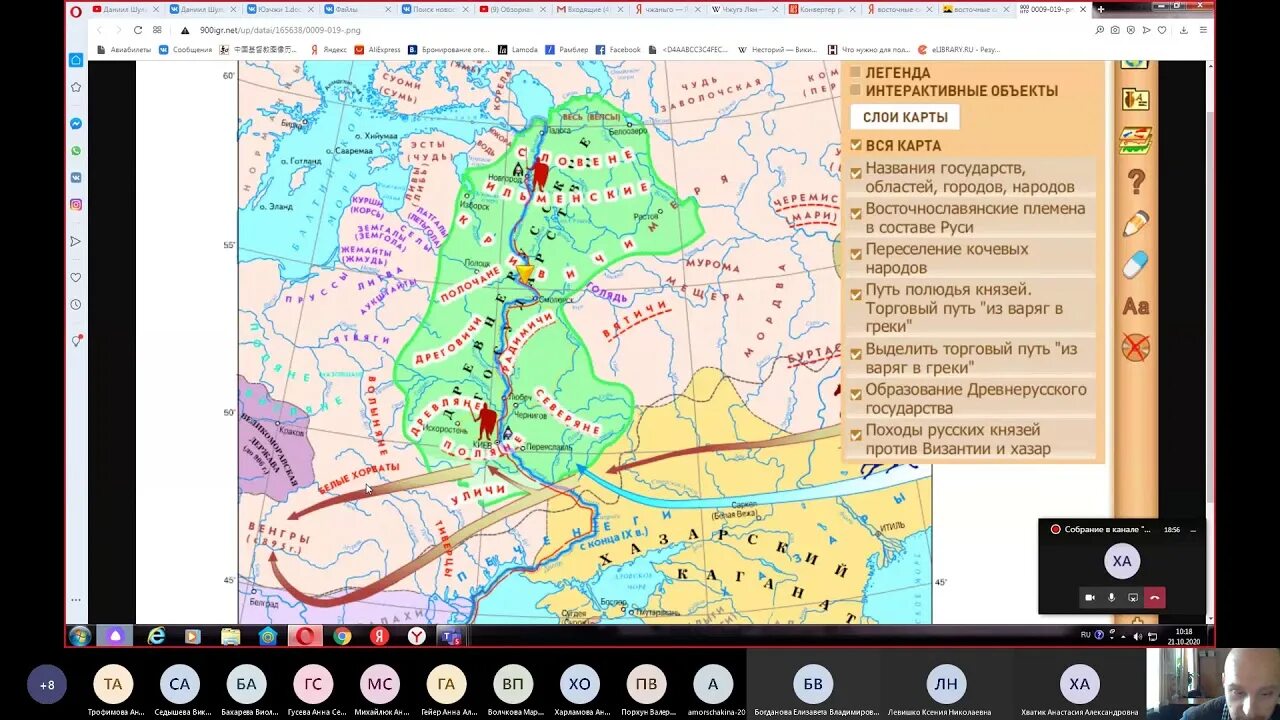Open Microsoft Teams from the taskbar

coord(452,636)
